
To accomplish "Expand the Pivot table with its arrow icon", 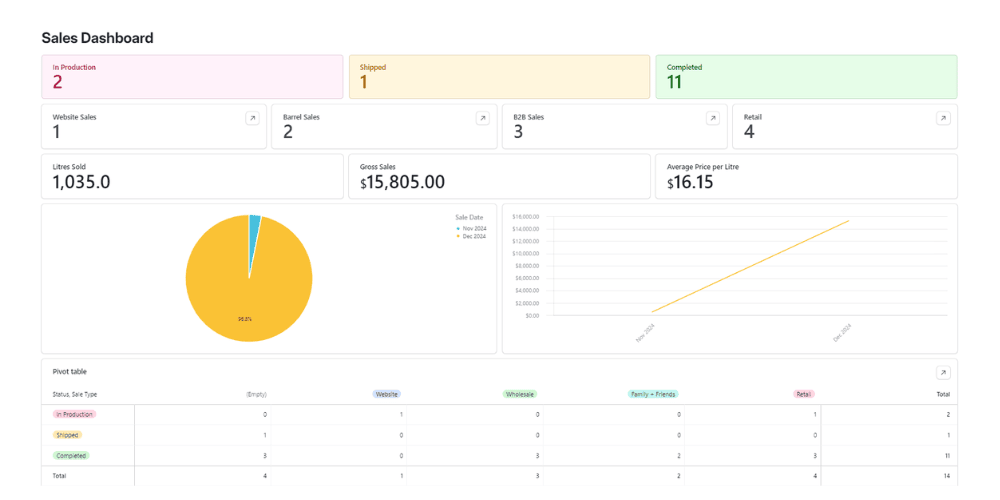I will click(x=942, y=372).
